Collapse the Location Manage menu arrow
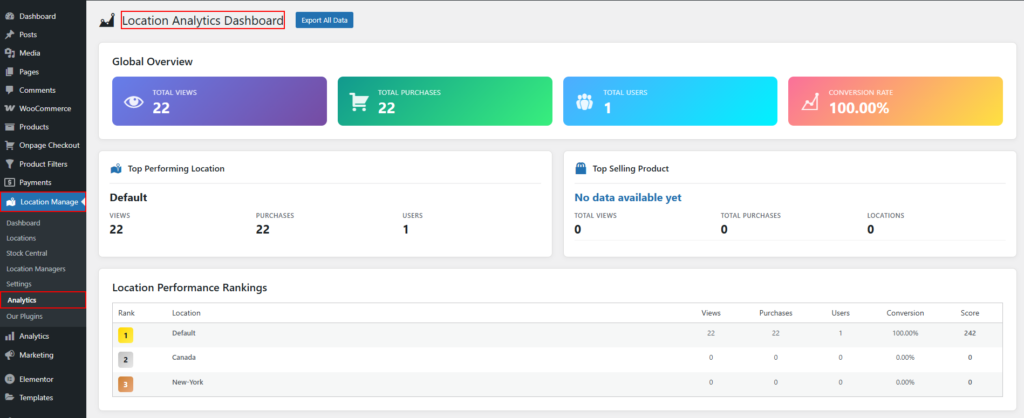 83,202
